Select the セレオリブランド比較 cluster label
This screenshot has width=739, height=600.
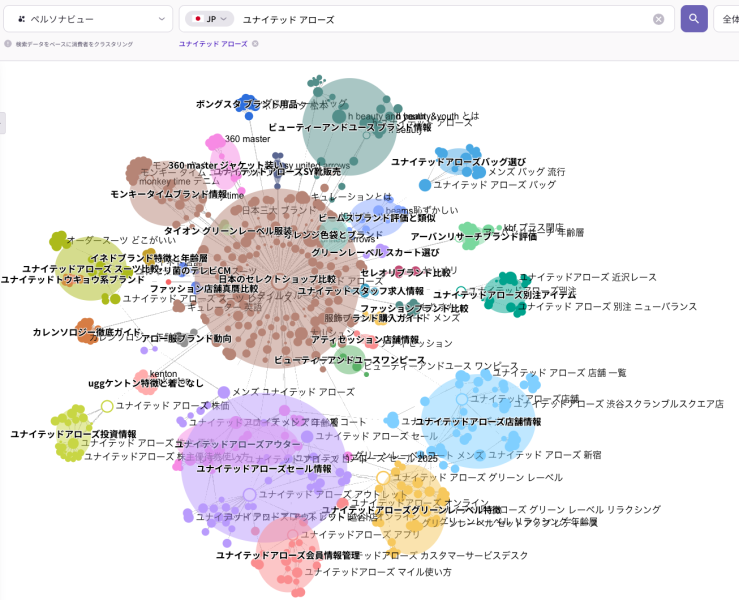(x=406, y=272)
